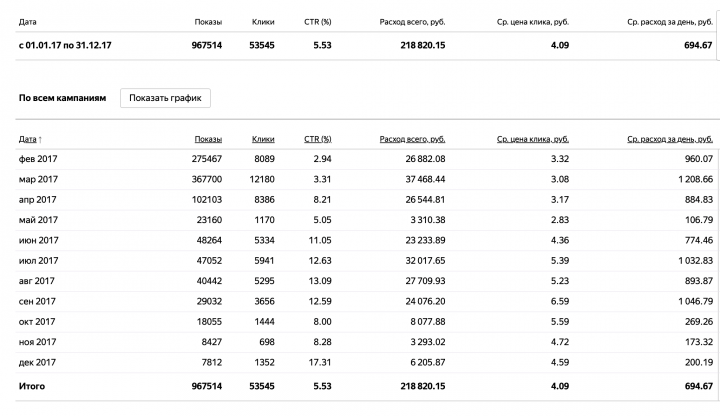Click the 'Показать график' button
The image size is (720, 416).
click(x=165, y=98)
